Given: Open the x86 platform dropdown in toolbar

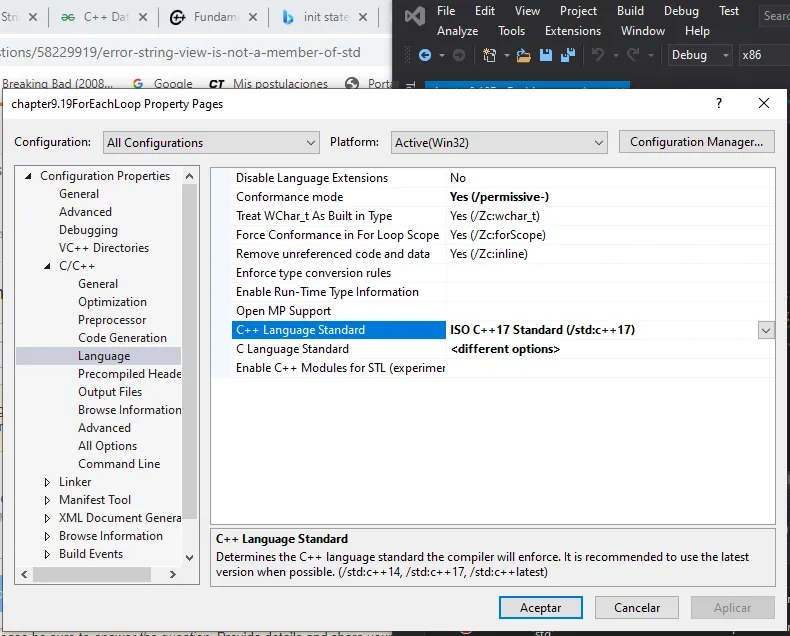Looking at the screenshot, I should point(764,55).
